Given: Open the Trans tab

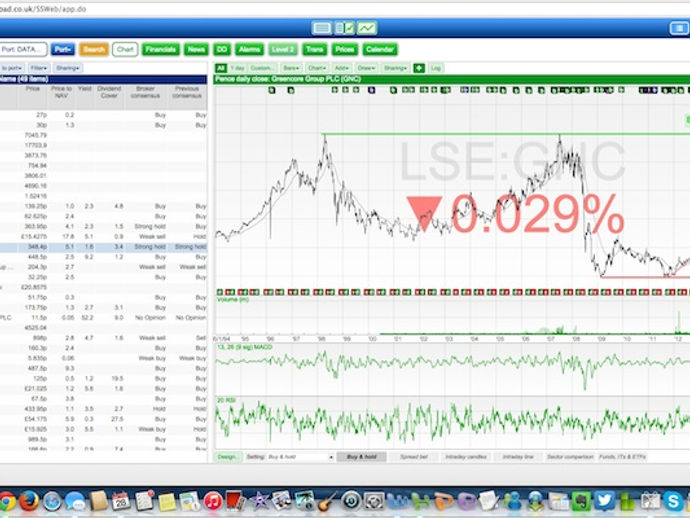Looking at the screenshot, I should click(315, 49).
